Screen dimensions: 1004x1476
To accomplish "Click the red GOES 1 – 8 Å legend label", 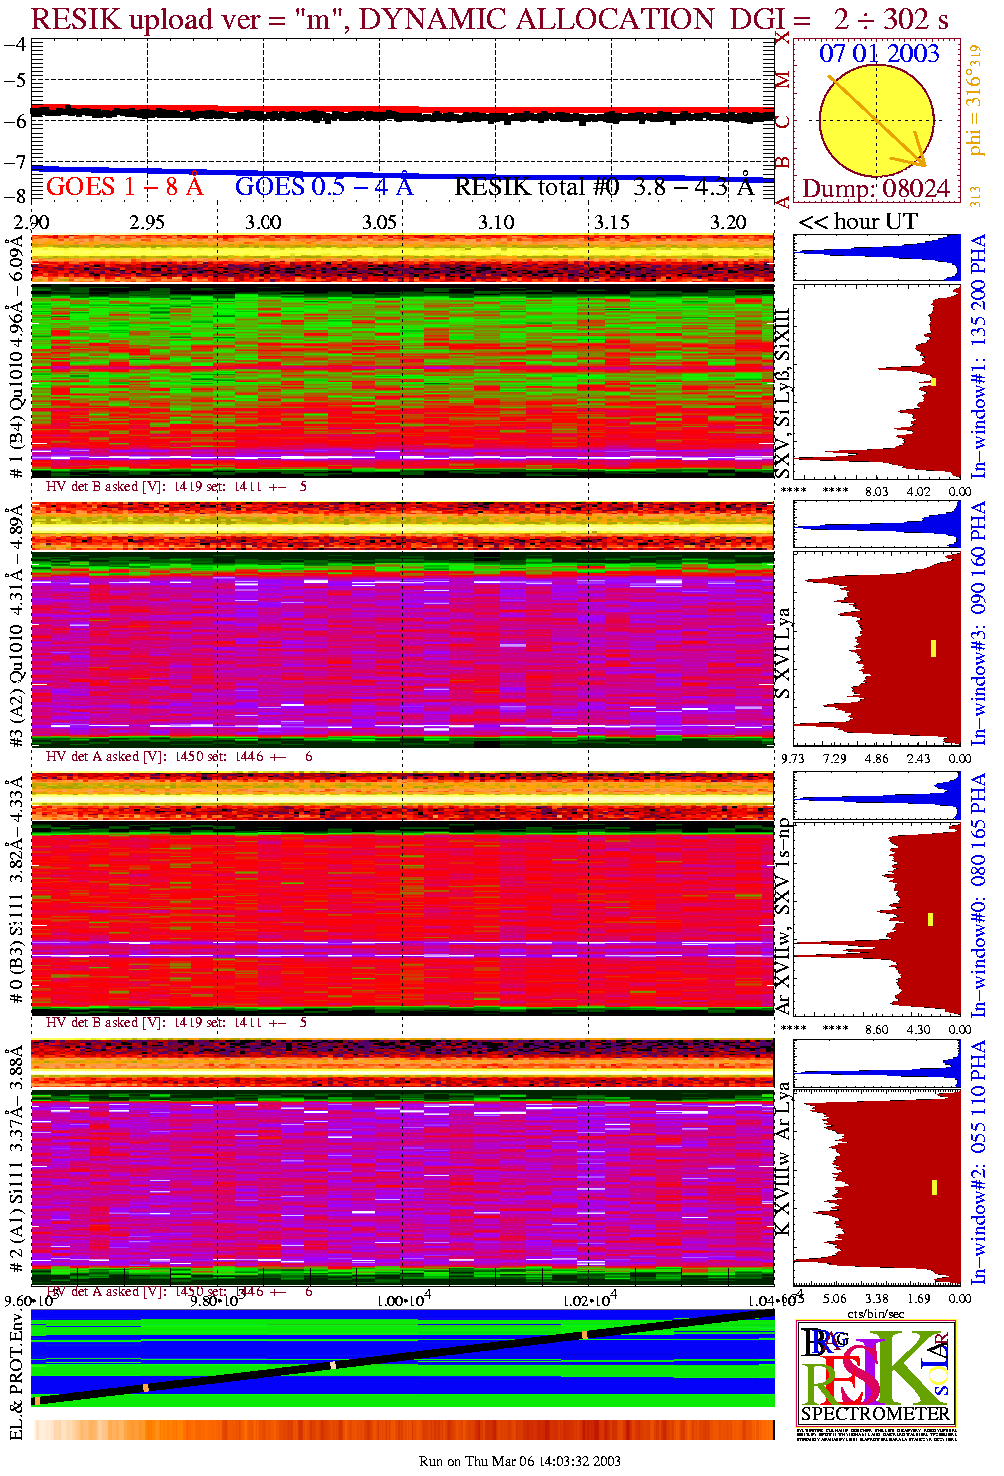I will 124,187.
